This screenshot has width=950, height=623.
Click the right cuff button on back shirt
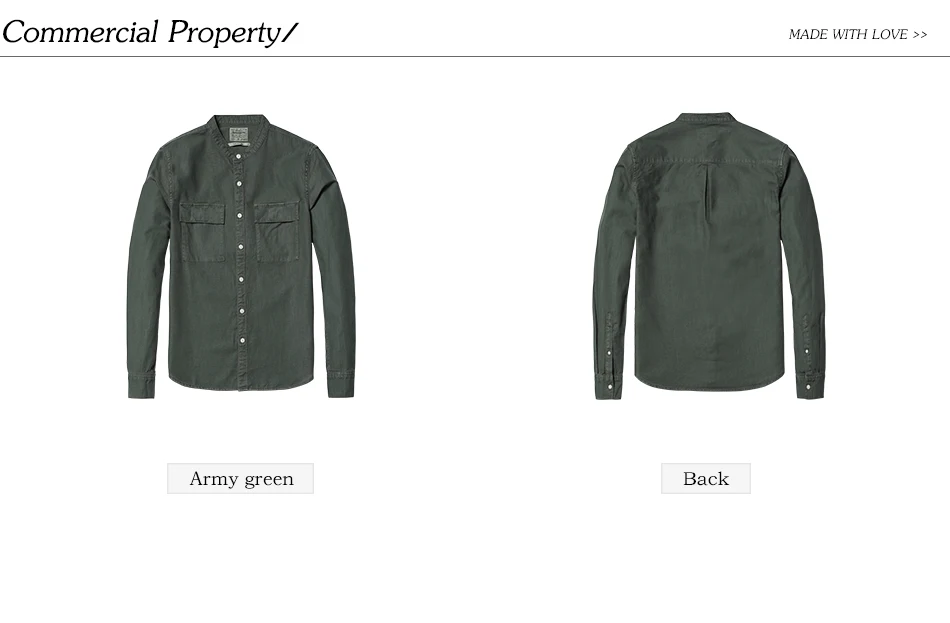808,386
